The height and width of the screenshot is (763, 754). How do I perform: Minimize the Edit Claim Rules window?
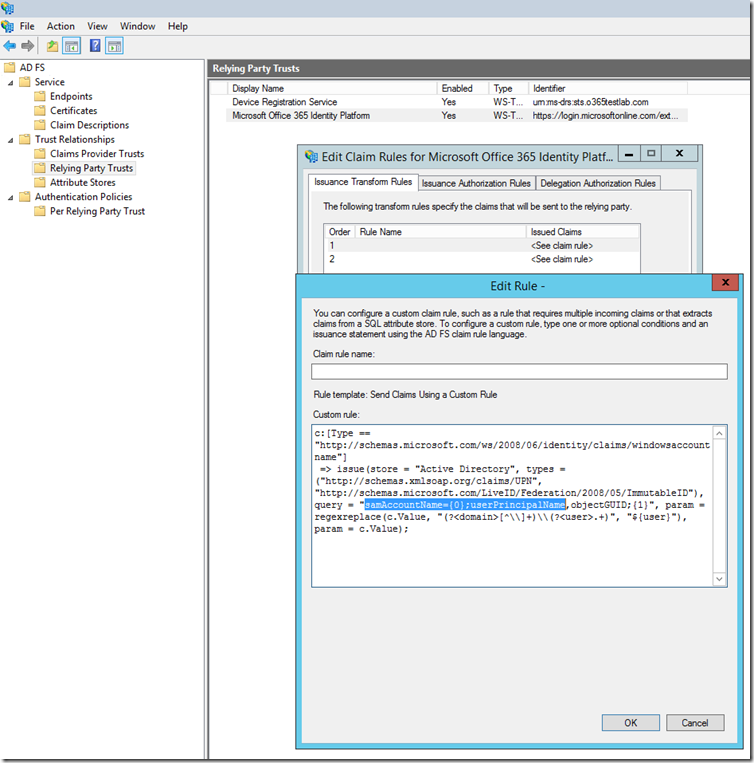tap(629, 154)
